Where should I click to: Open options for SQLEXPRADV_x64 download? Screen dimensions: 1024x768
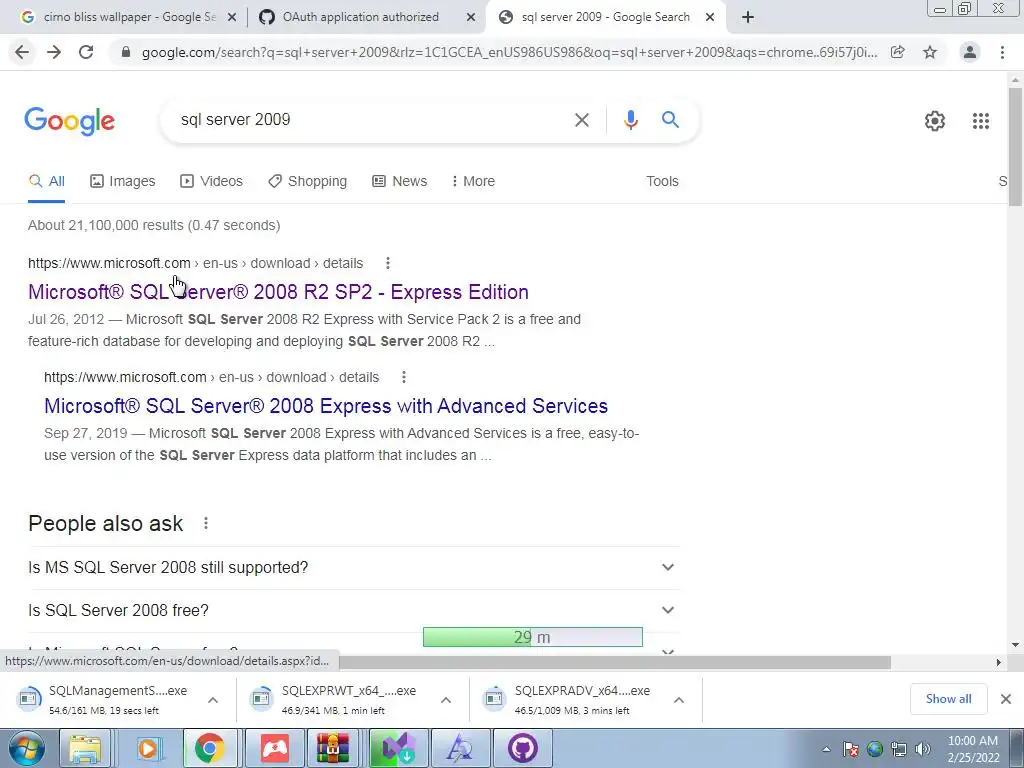click(x=679, y=700)
